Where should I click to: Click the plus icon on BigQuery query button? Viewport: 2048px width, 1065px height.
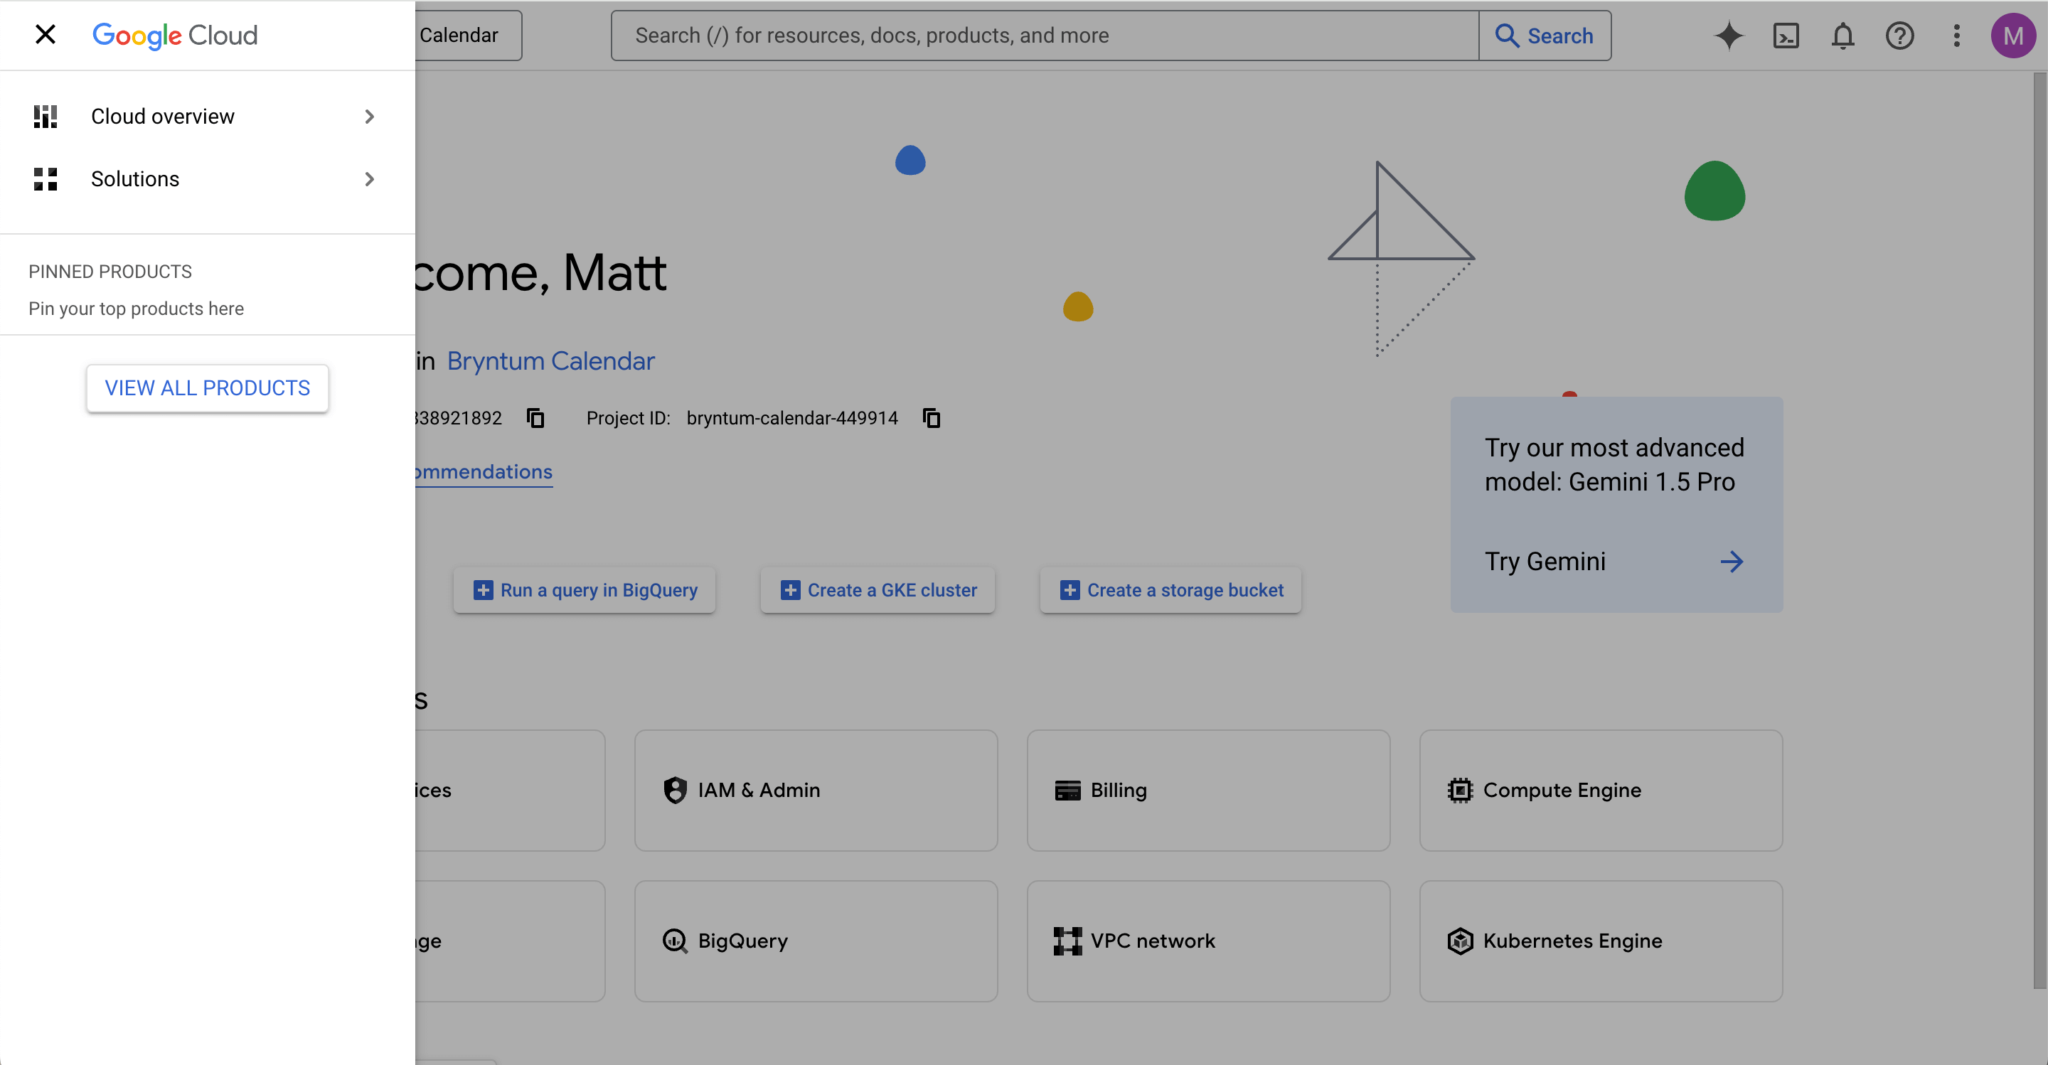point(483,590)
